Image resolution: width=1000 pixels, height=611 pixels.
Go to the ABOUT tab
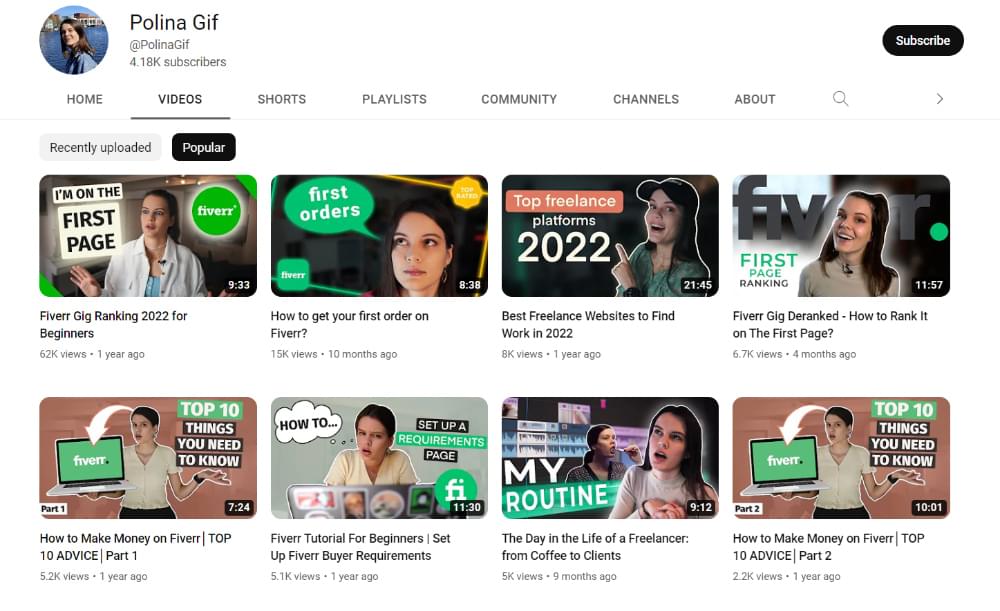[754, 99]
